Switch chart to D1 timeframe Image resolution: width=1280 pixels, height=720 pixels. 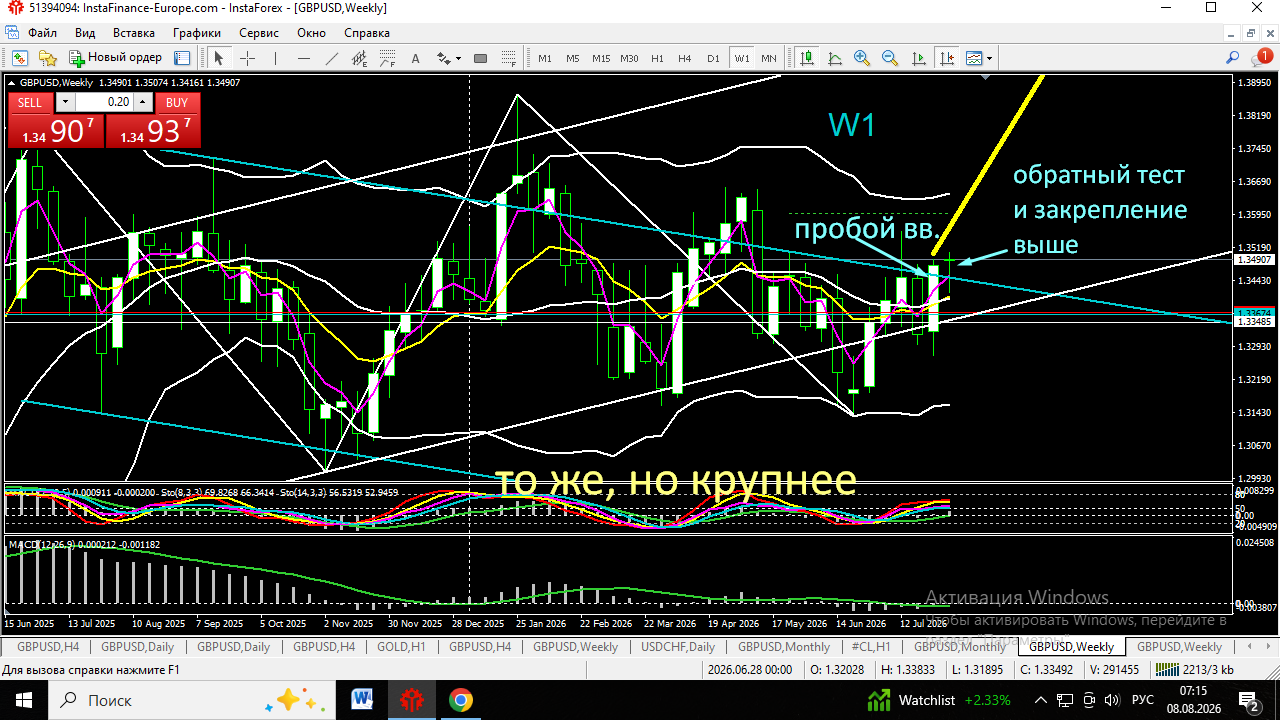[713, 58]
